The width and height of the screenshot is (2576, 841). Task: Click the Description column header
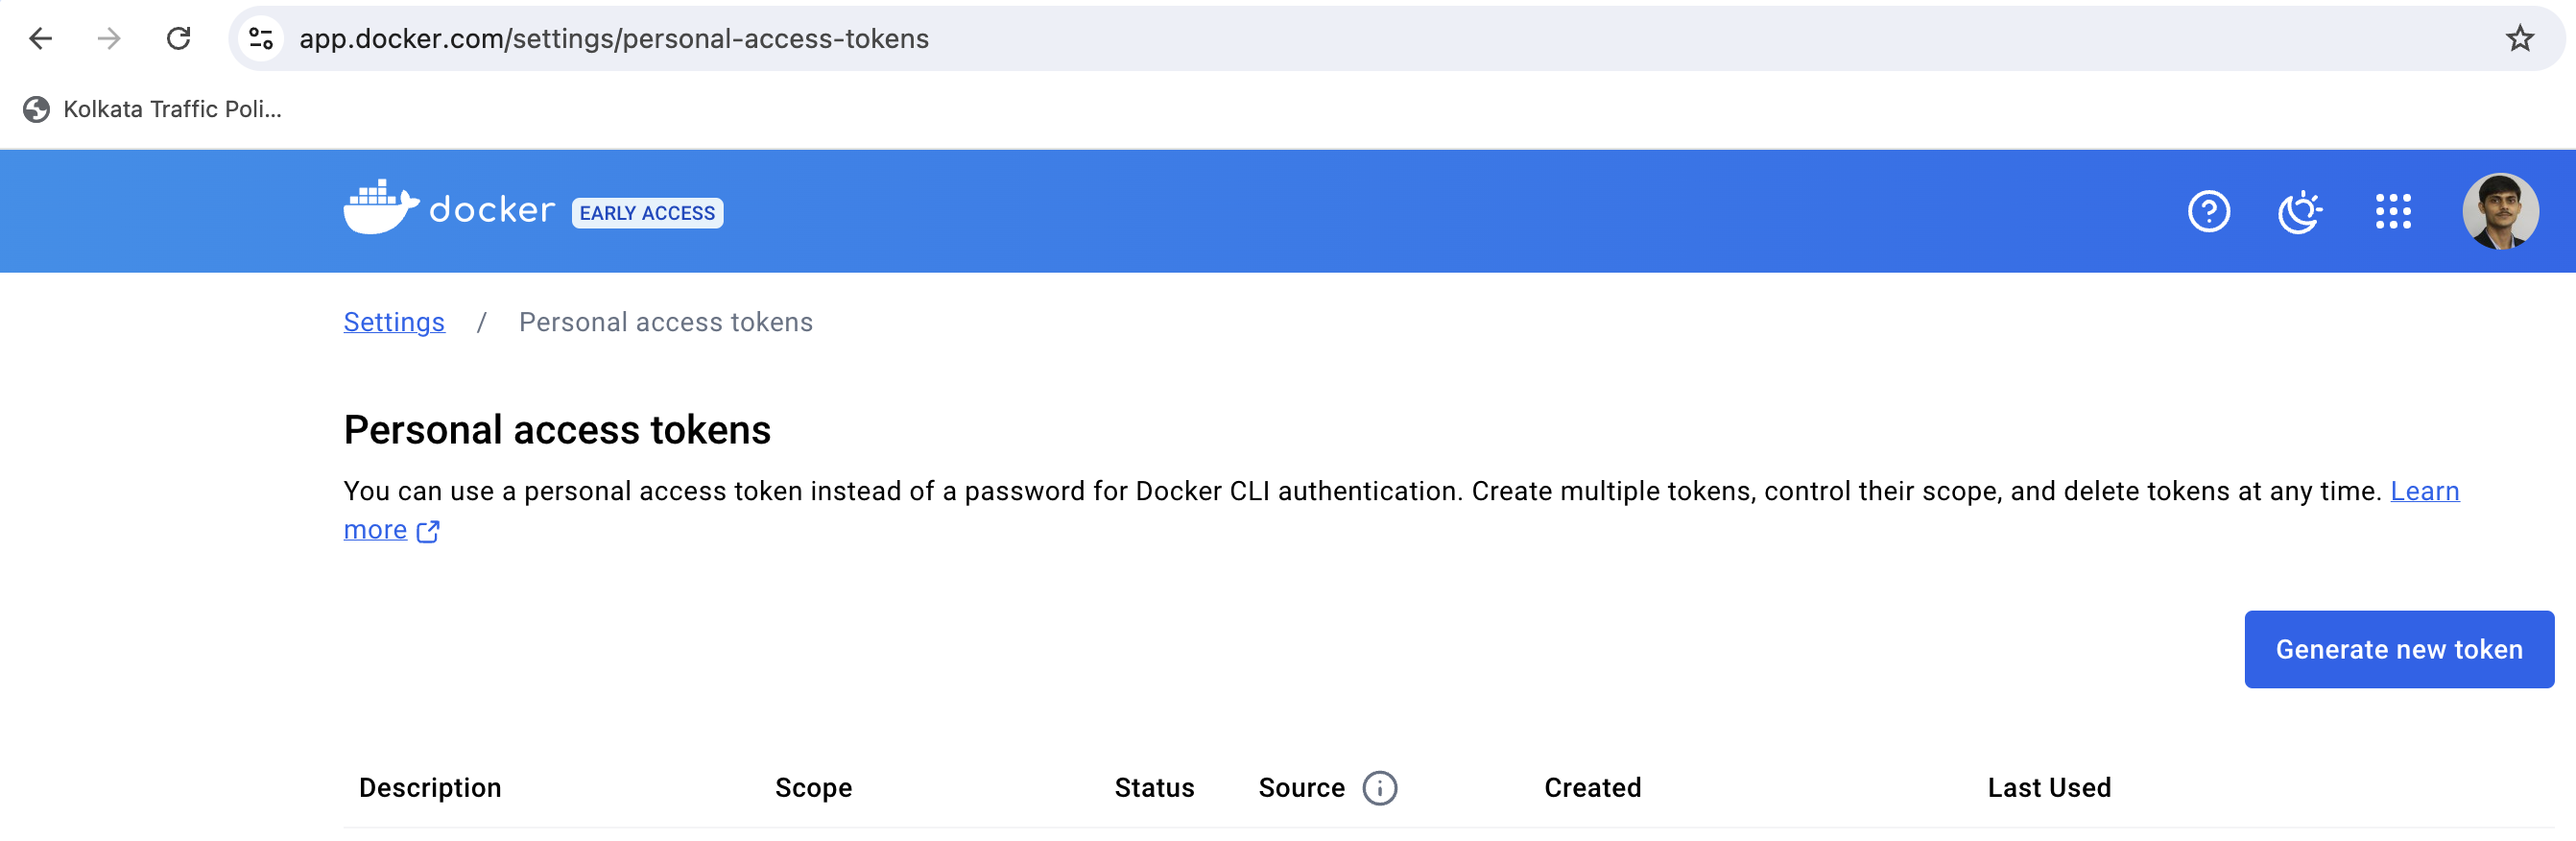coord(430,788)
